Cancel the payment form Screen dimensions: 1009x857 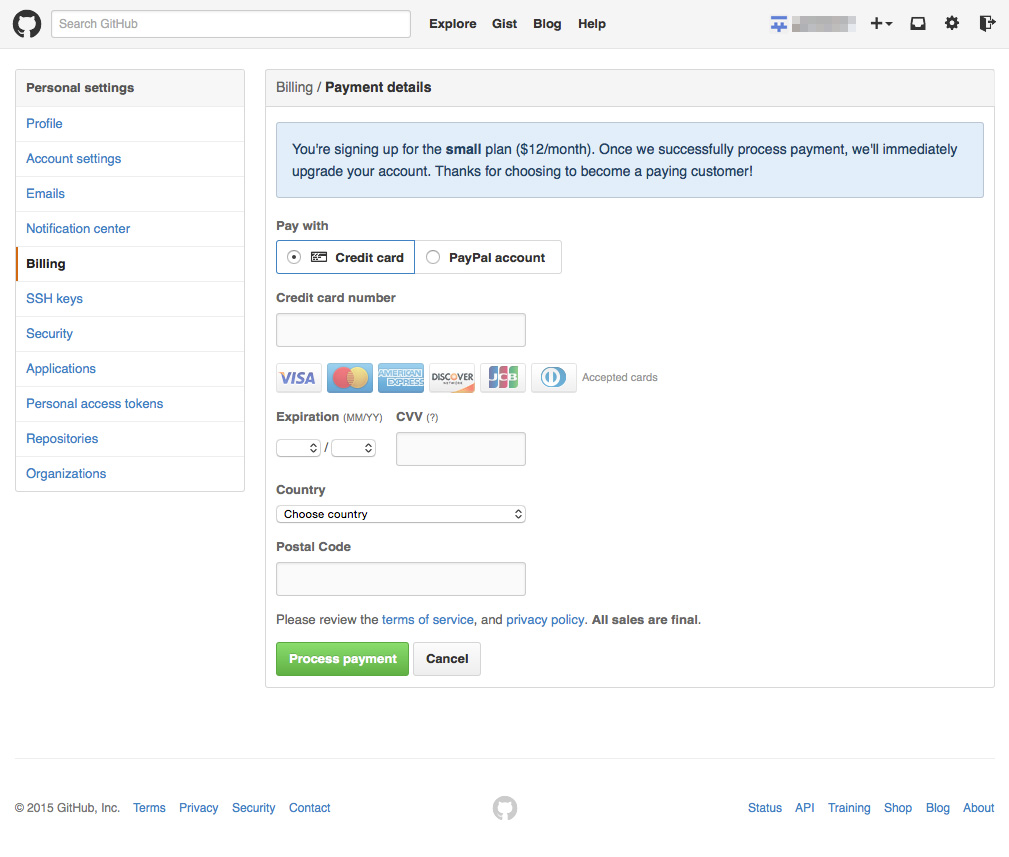click(447, 659)
